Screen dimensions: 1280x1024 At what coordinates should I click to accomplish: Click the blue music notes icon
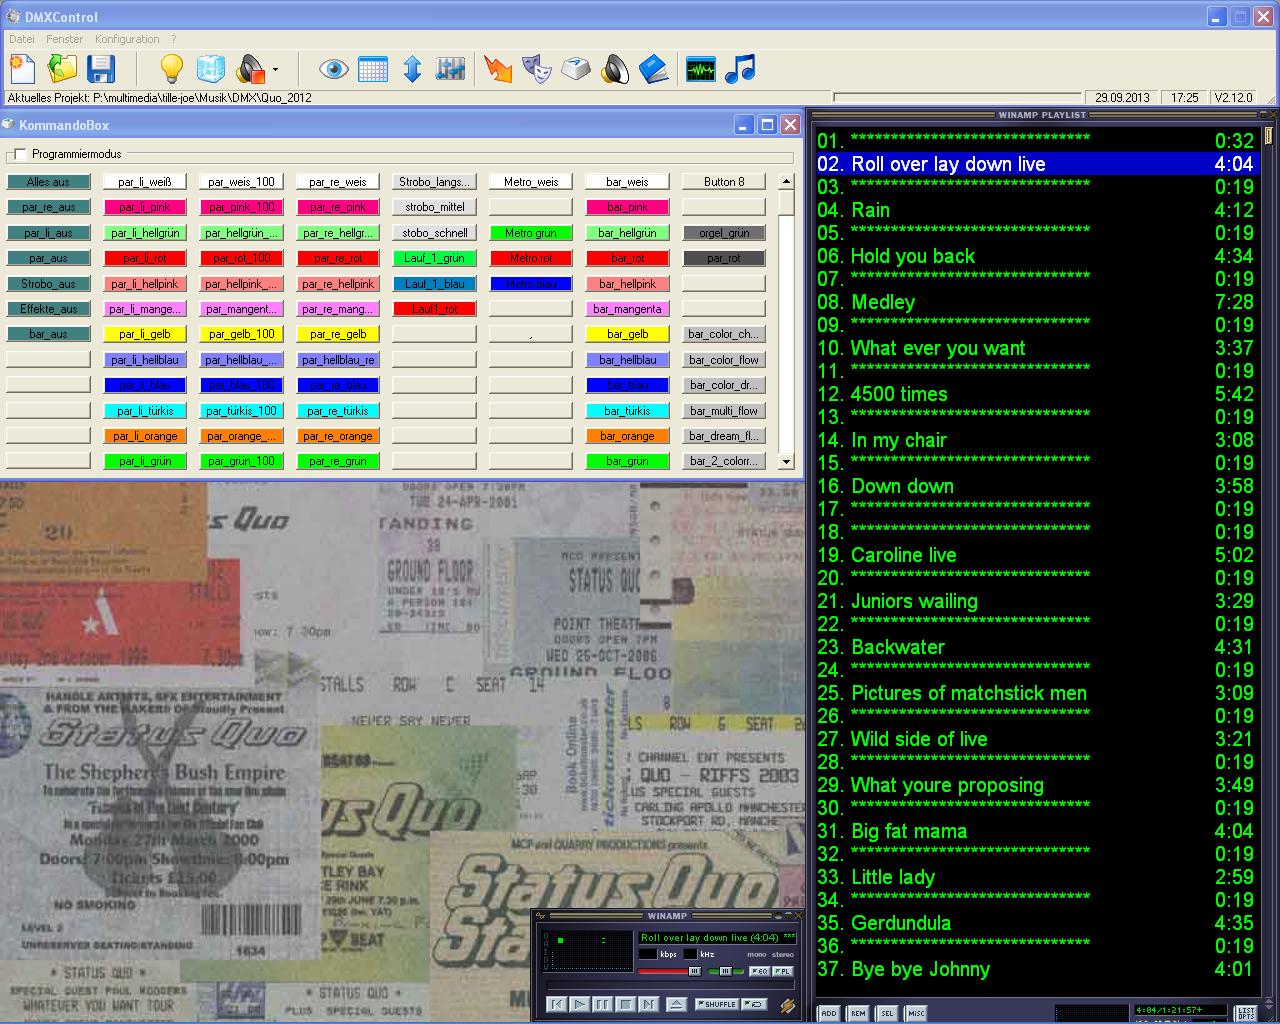740,69
